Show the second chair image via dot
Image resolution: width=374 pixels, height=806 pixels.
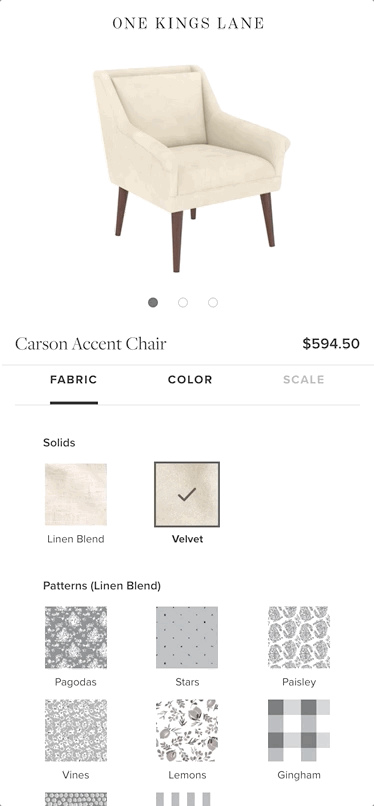(x=182, y=302)
